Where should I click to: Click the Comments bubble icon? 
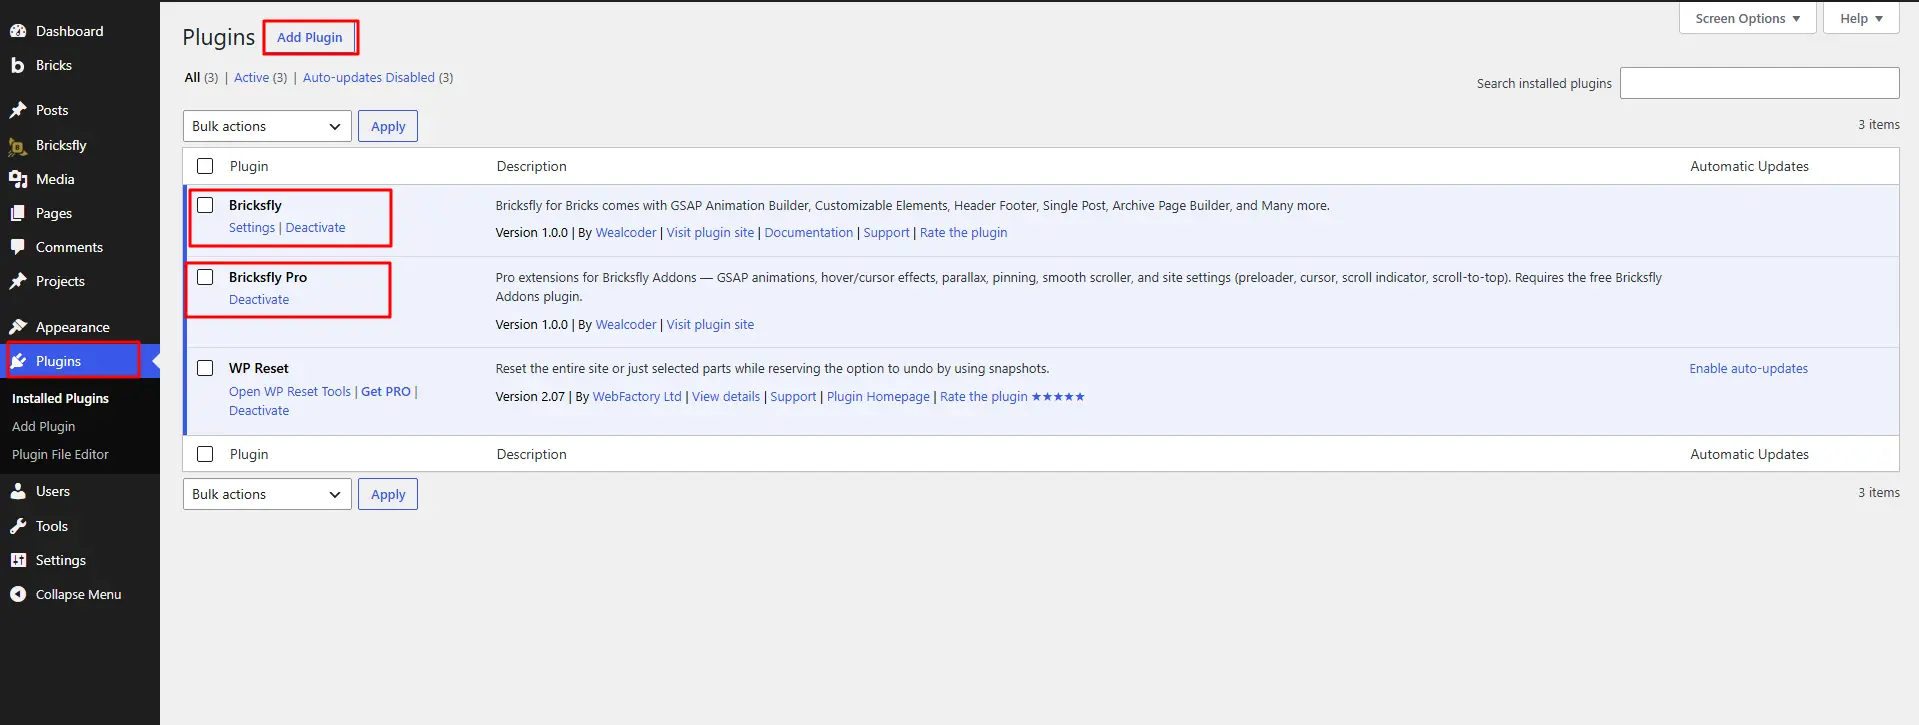(x=17, y=247)
